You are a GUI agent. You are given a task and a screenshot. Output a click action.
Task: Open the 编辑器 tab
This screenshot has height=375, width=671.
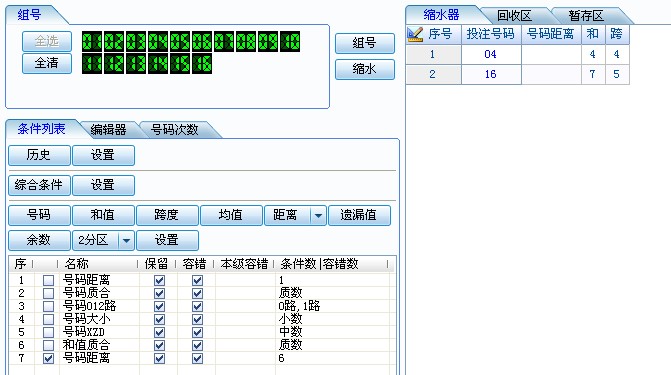click(x=108, y=129)
